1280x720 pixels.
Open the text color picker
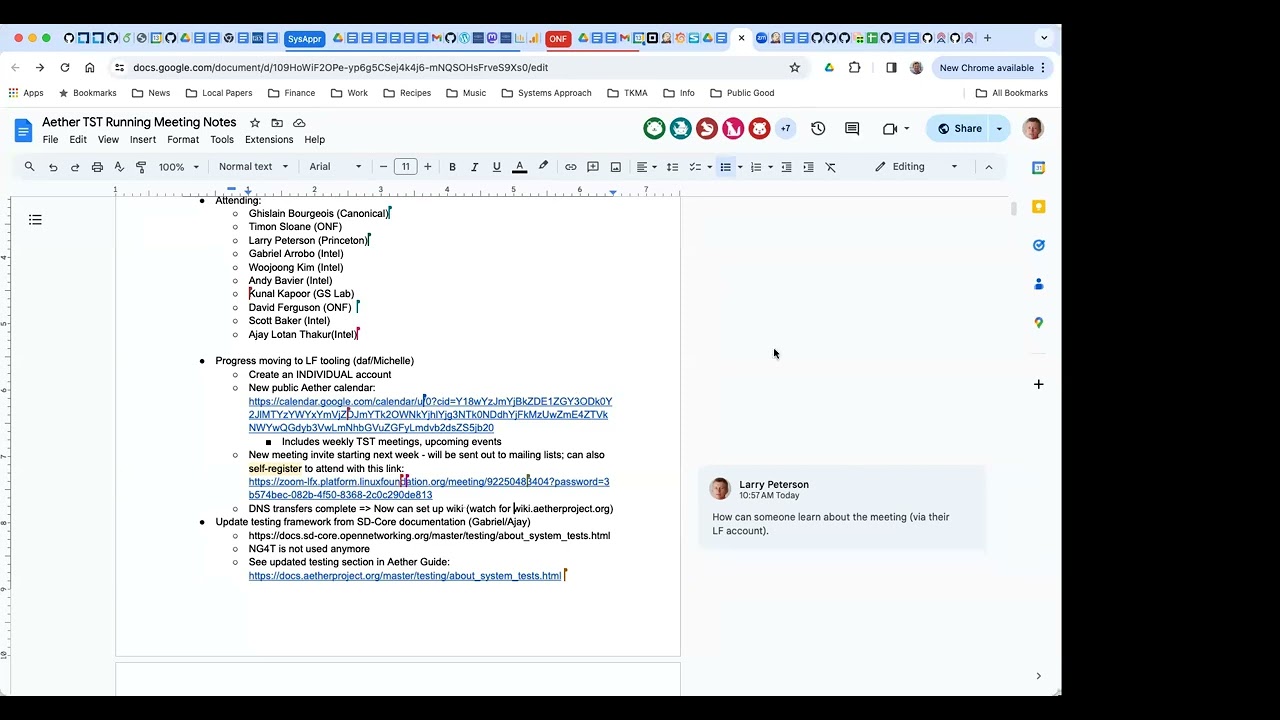pos(519,167)
